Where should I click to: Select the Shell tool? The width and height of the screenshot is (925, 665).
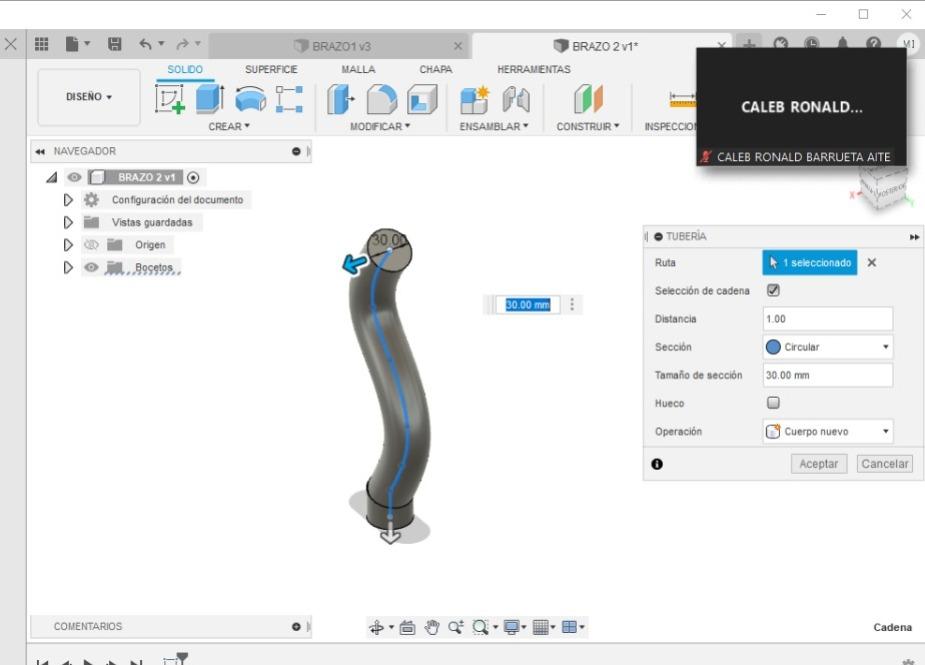coord(422,99)
